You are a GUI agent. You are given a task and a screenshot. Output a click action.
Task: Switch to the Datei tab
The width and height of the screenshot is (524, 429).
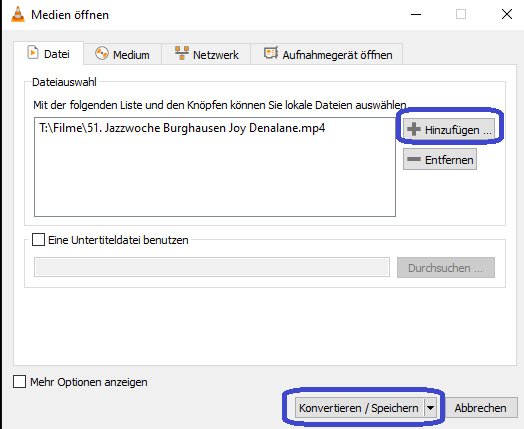tap(48, 53)
